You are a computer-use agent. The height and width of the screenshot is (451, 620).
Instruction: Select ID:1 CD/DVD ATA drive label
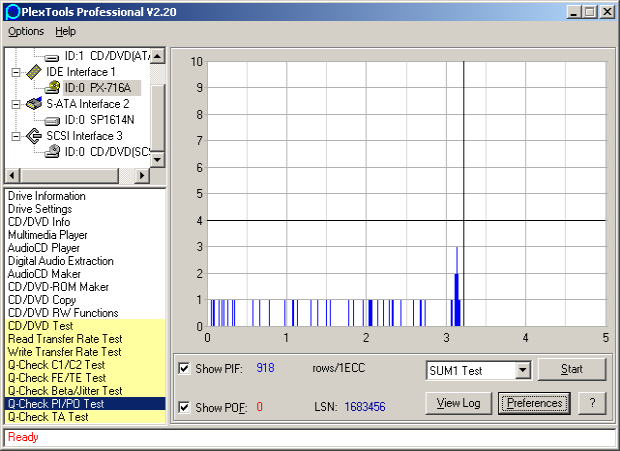(x=107, y=56)
